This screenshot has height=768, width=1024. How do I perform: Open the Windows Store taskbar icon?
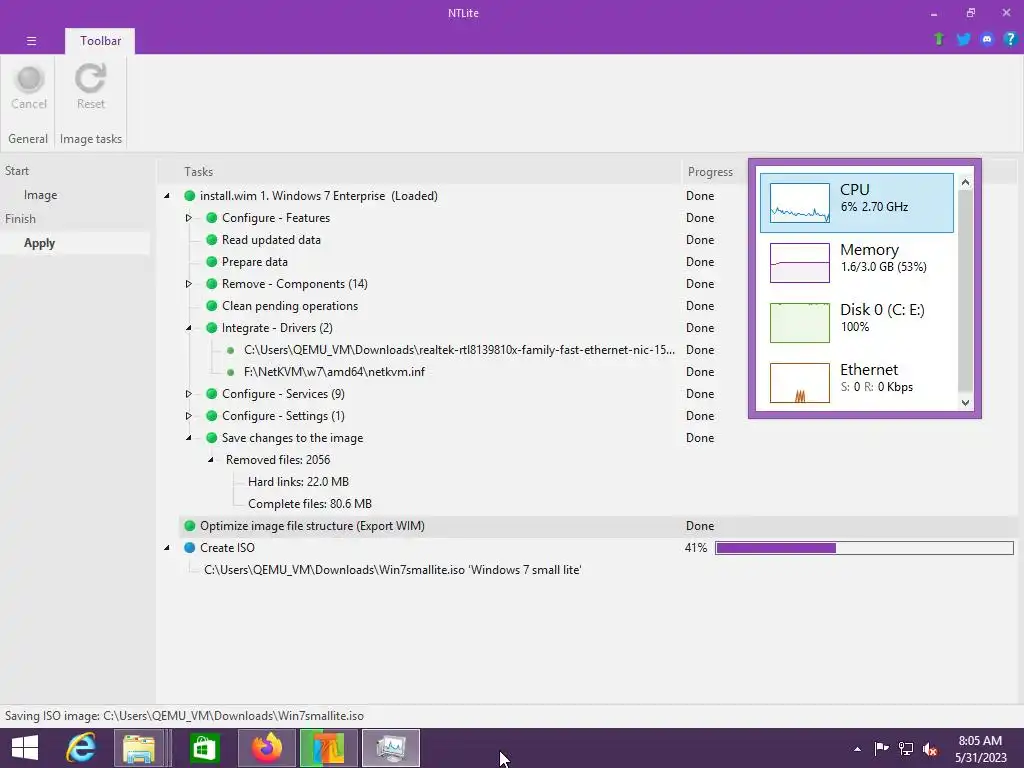(204, 748)
